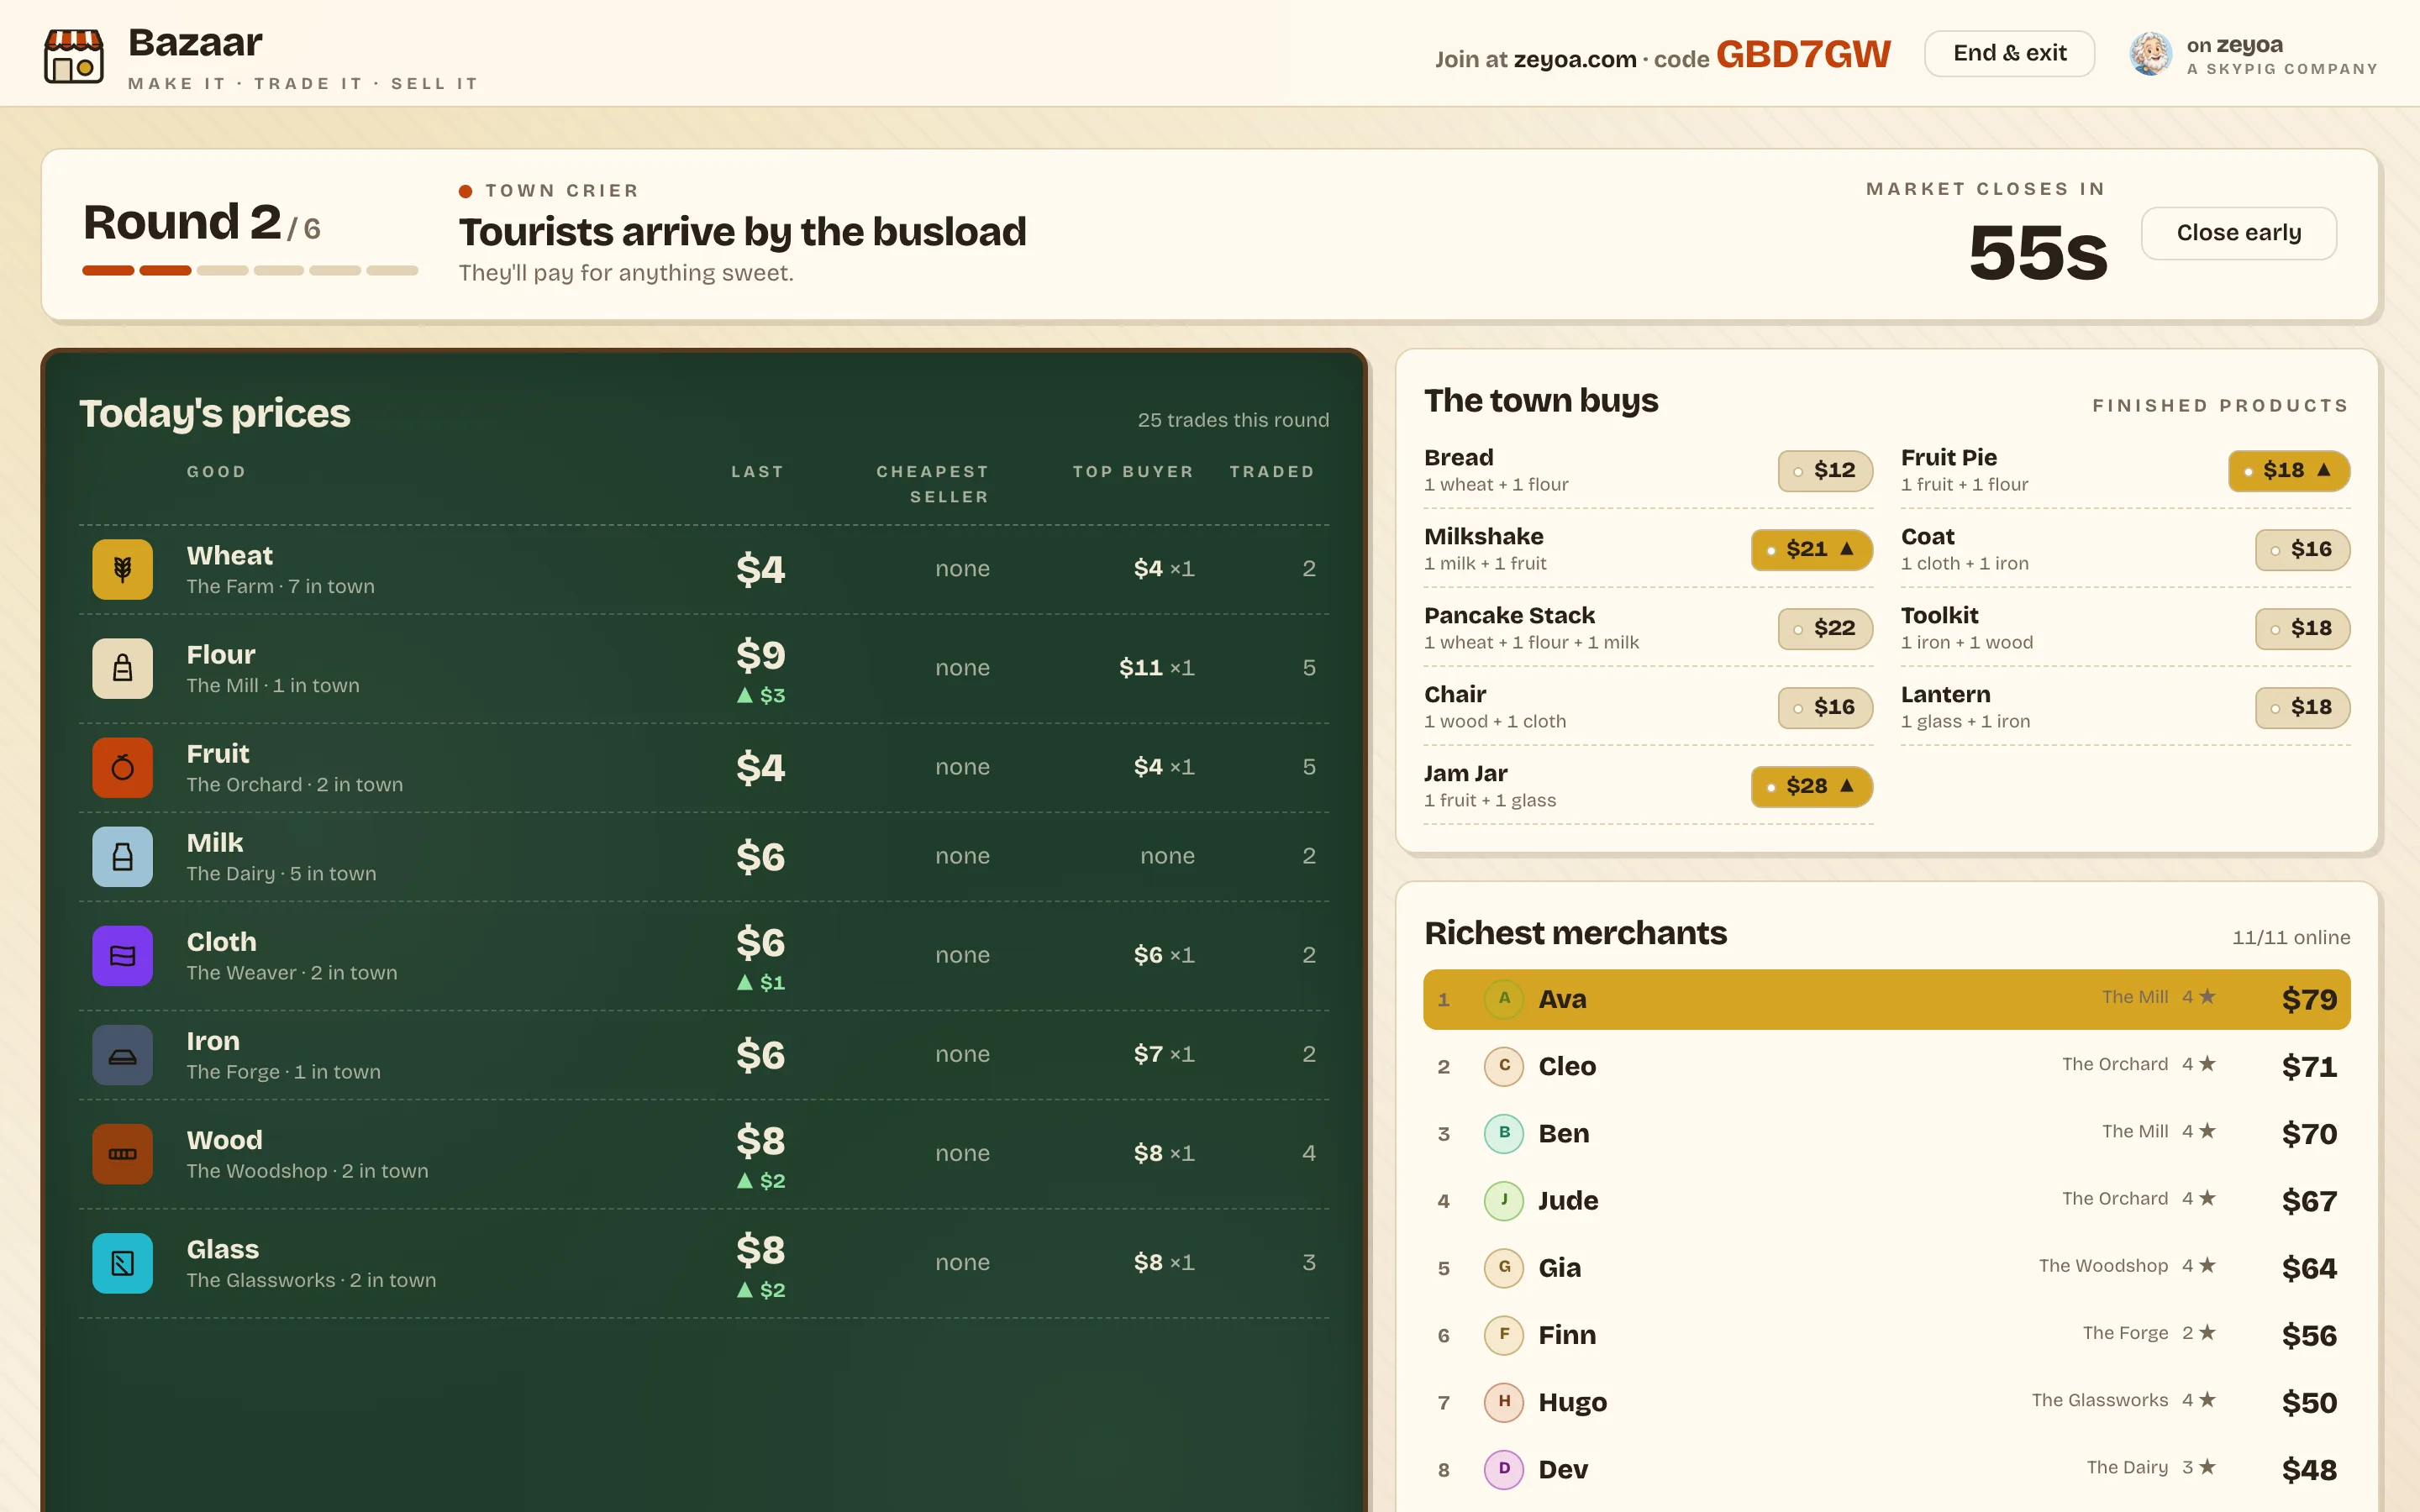Click the Fruit good icon
Screen dimensions: 2420x1512
[122, 767]
